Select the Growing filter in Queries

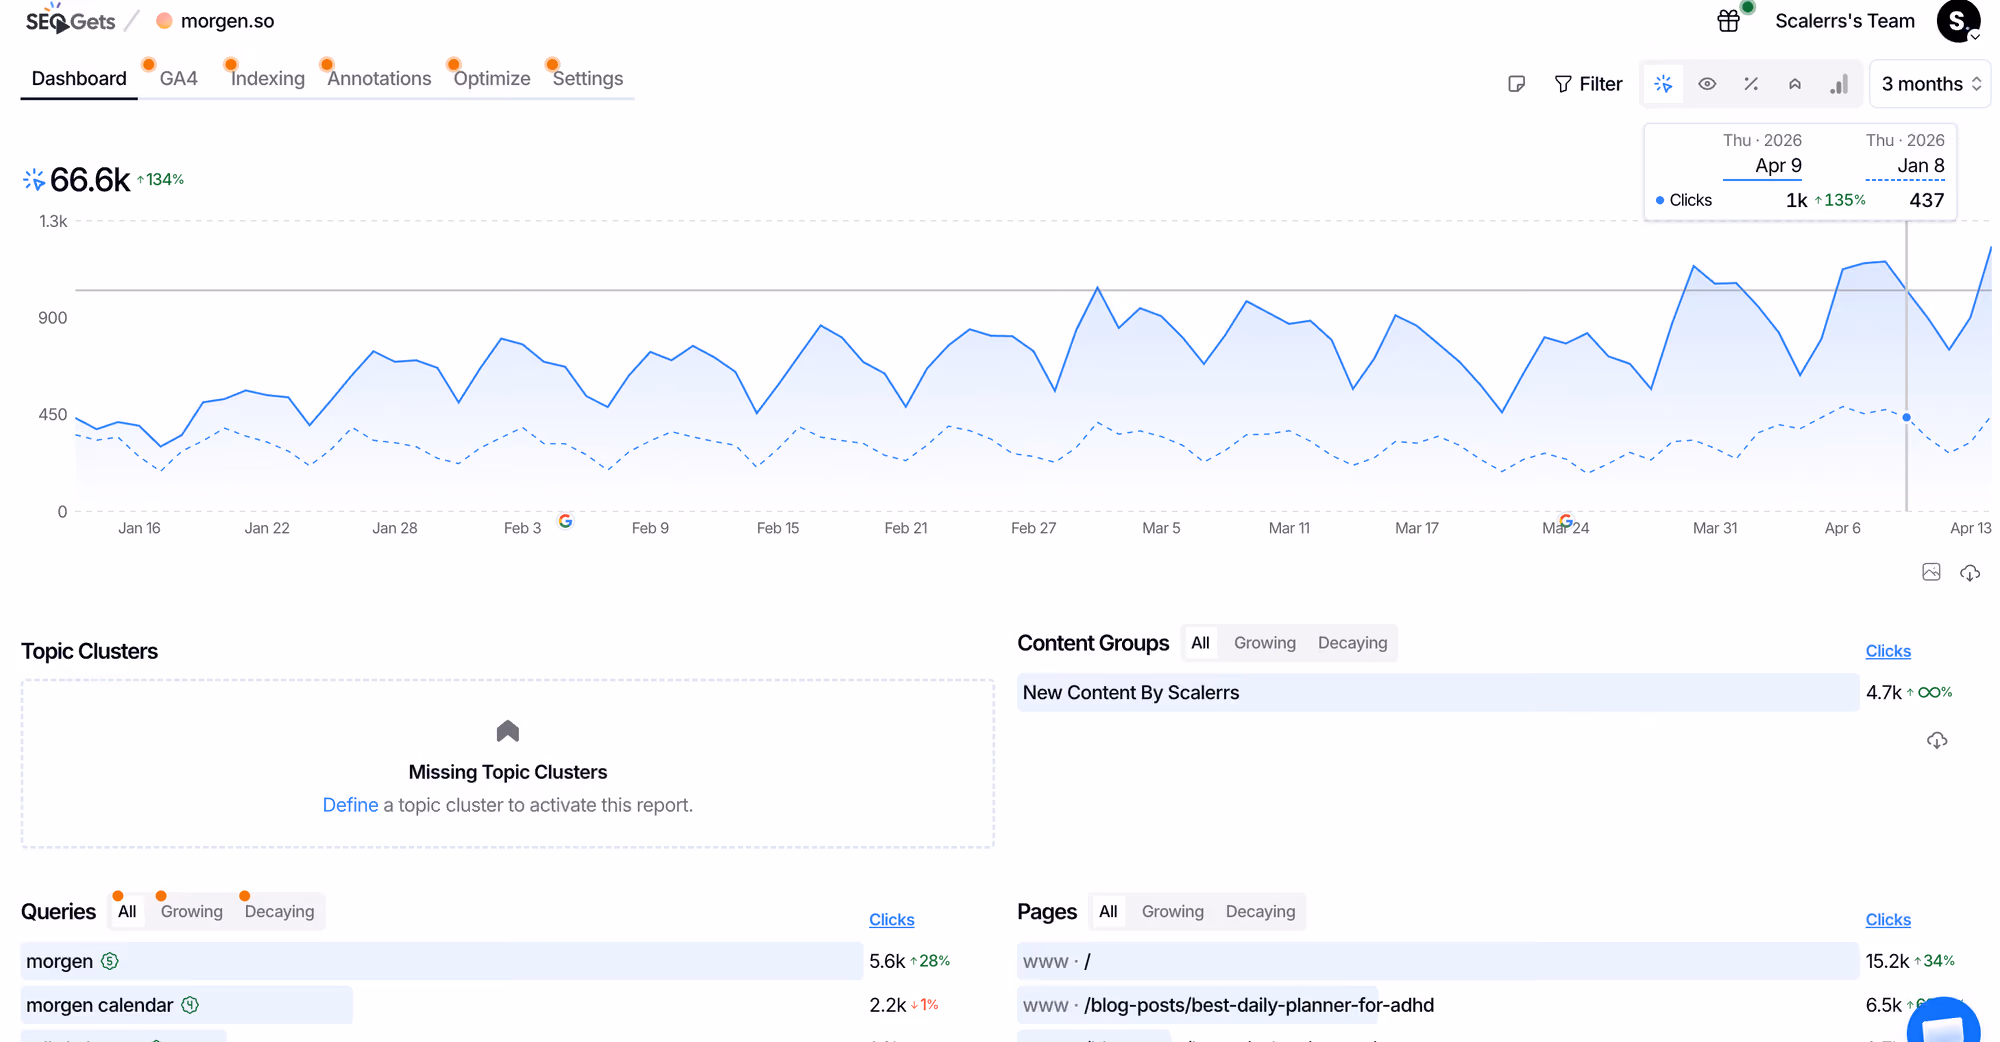[191, 911]
